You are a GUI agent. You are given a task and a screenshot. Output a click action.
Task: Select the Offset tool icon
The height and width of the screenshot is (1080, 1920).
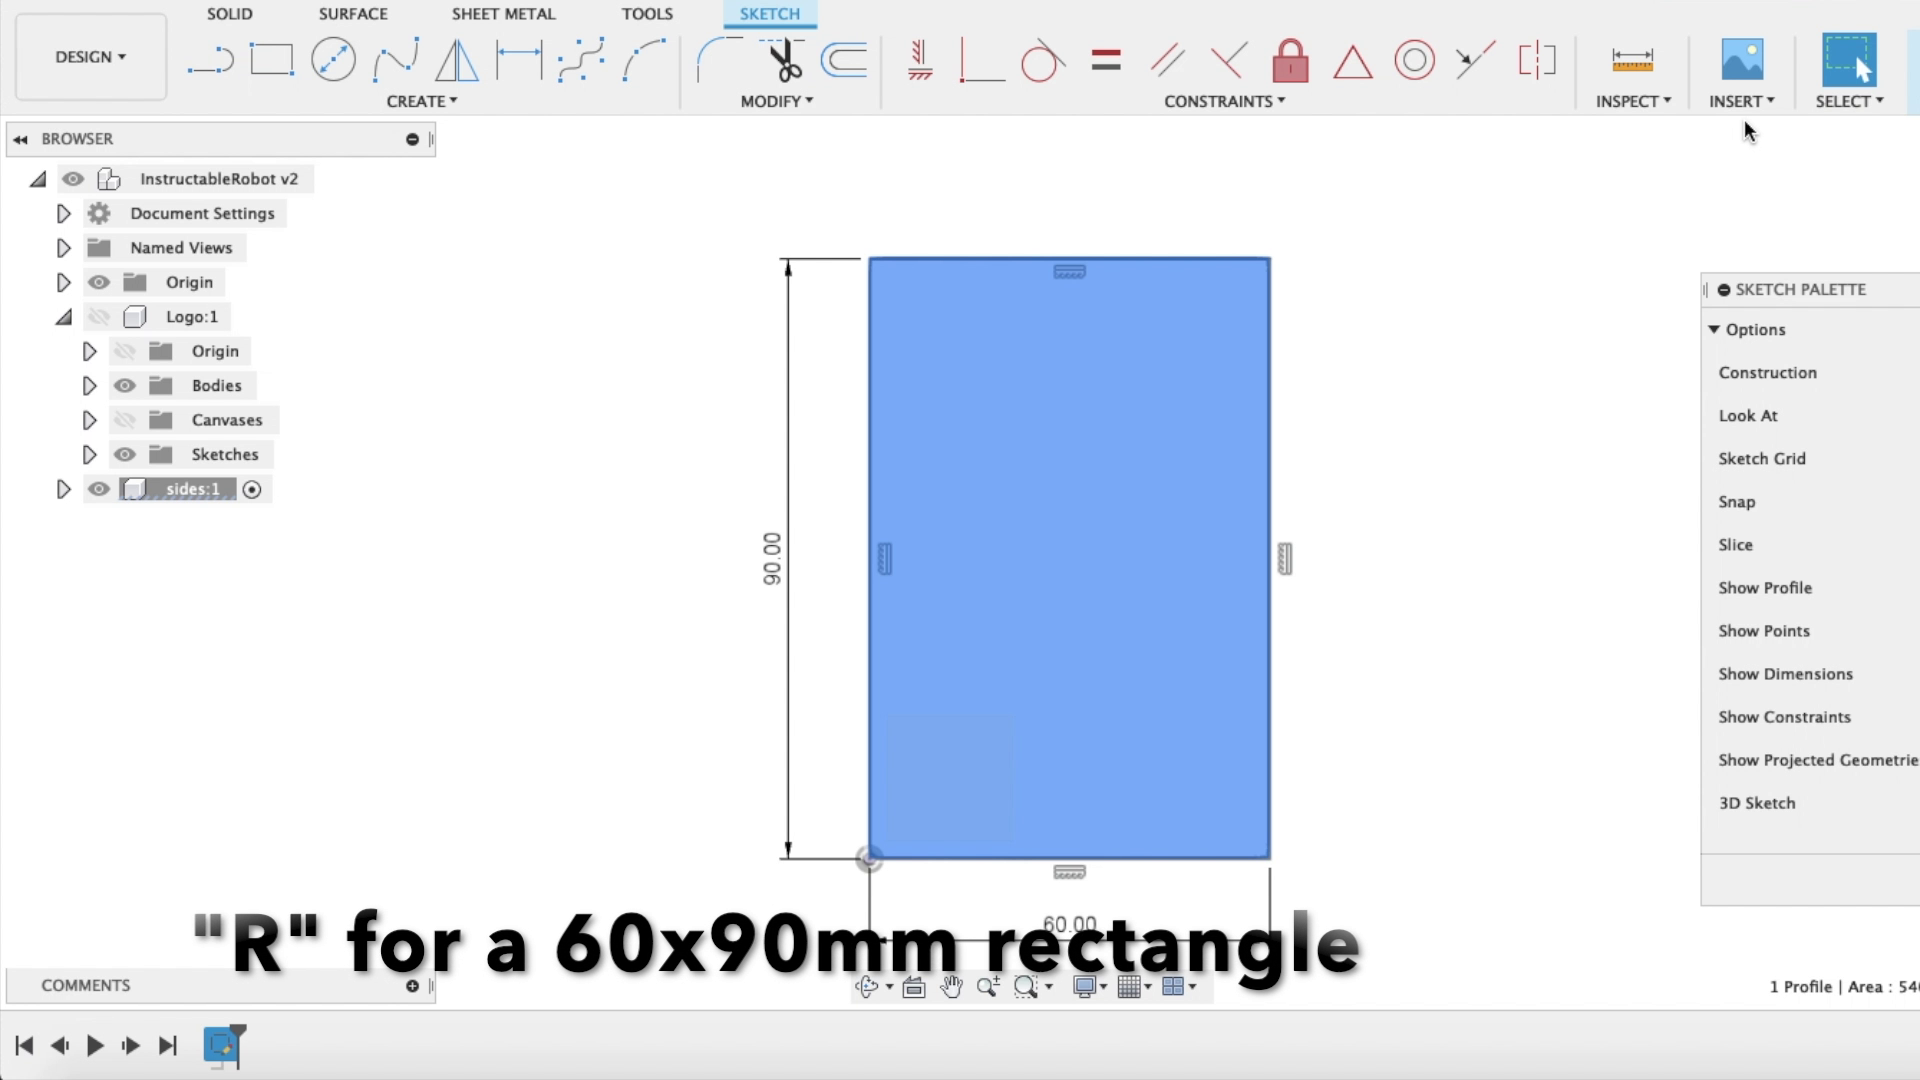pyautogui.click(x=844, y=60)
